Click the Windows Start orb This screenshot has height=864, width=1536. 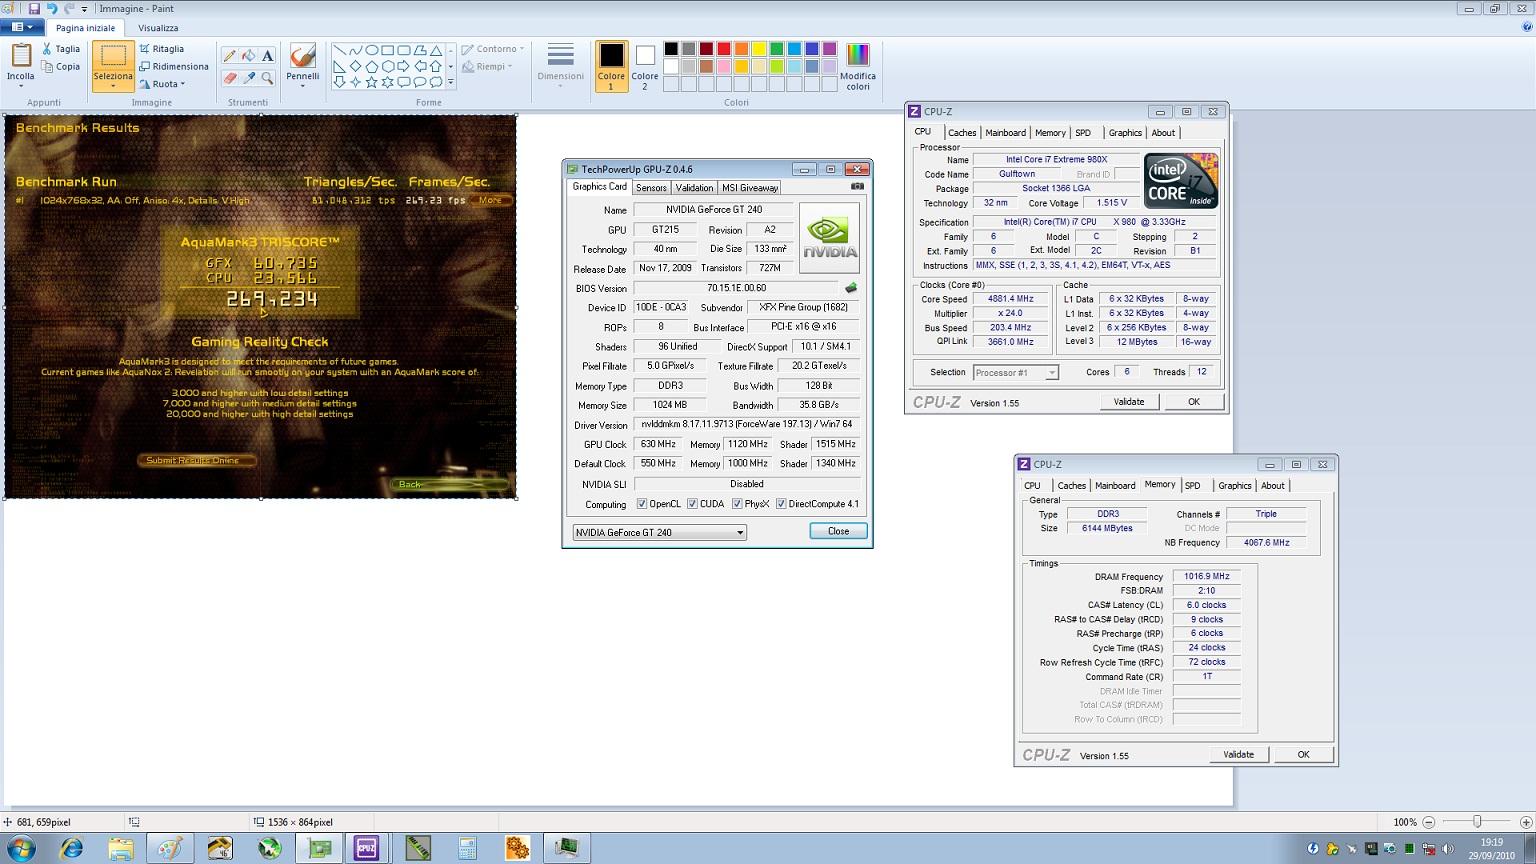(x=21, y=848)
